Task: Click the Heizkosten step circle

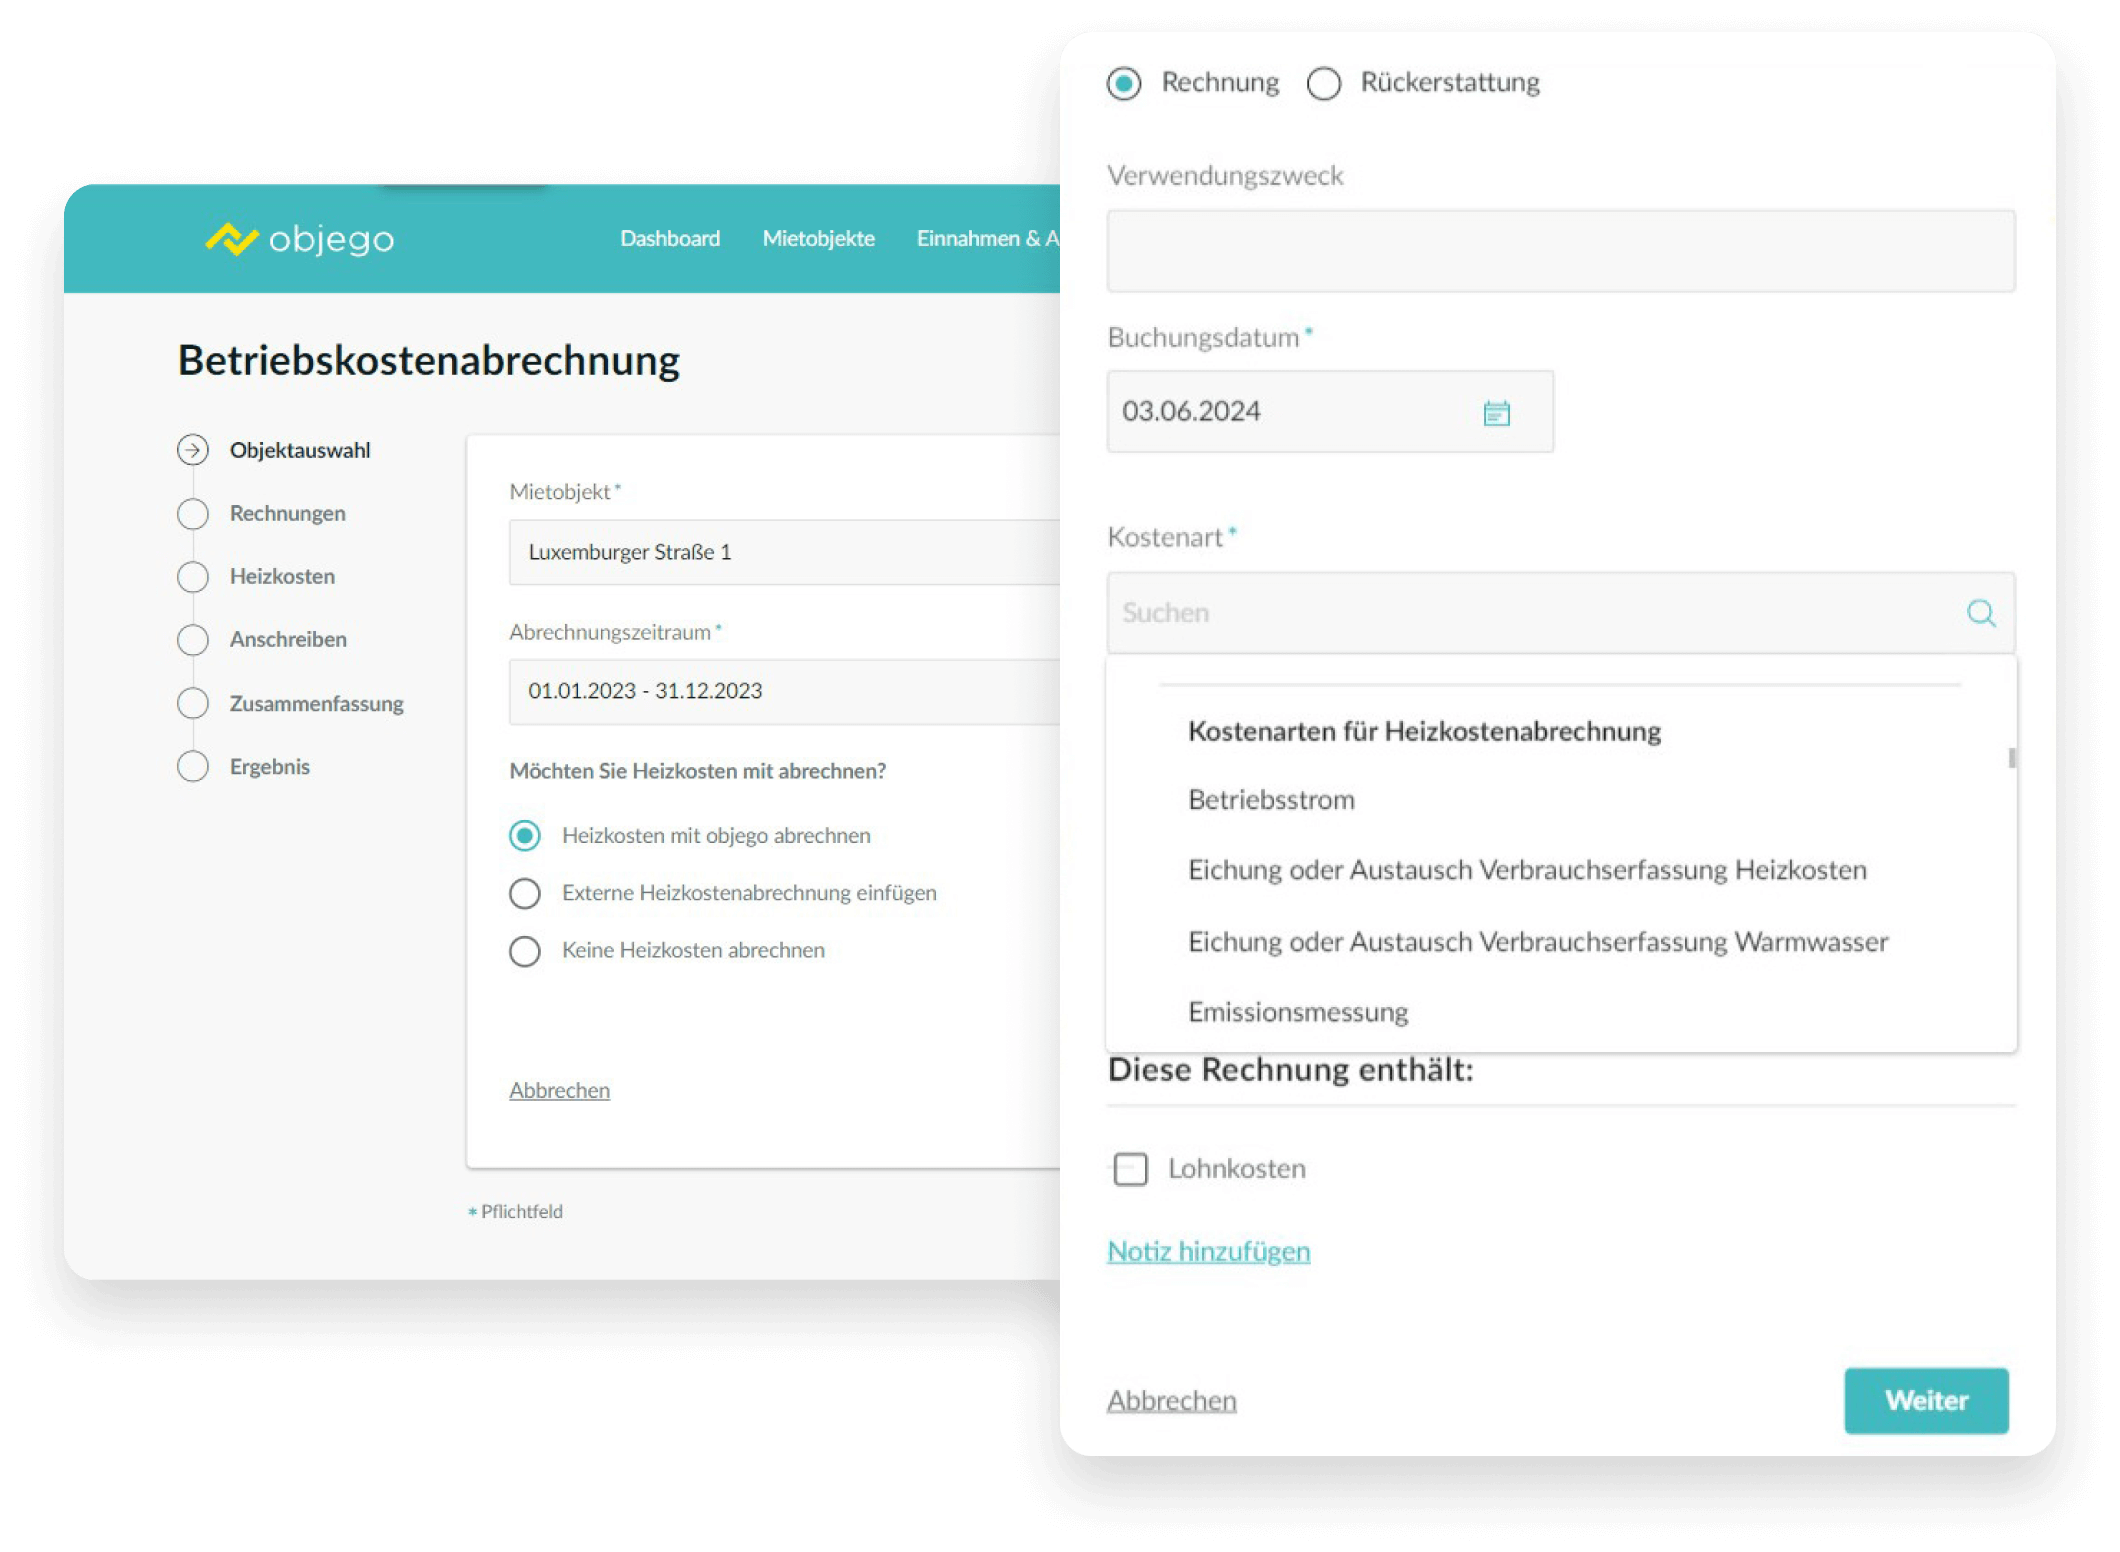Action: [x=193, y=577]
